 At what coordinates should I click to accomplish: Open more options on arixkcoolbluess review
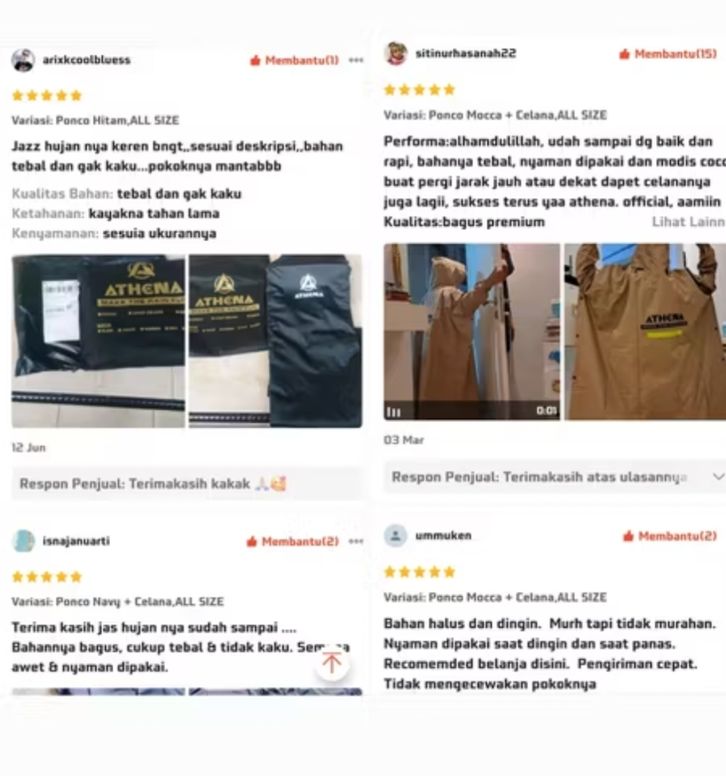click(356, 60)
